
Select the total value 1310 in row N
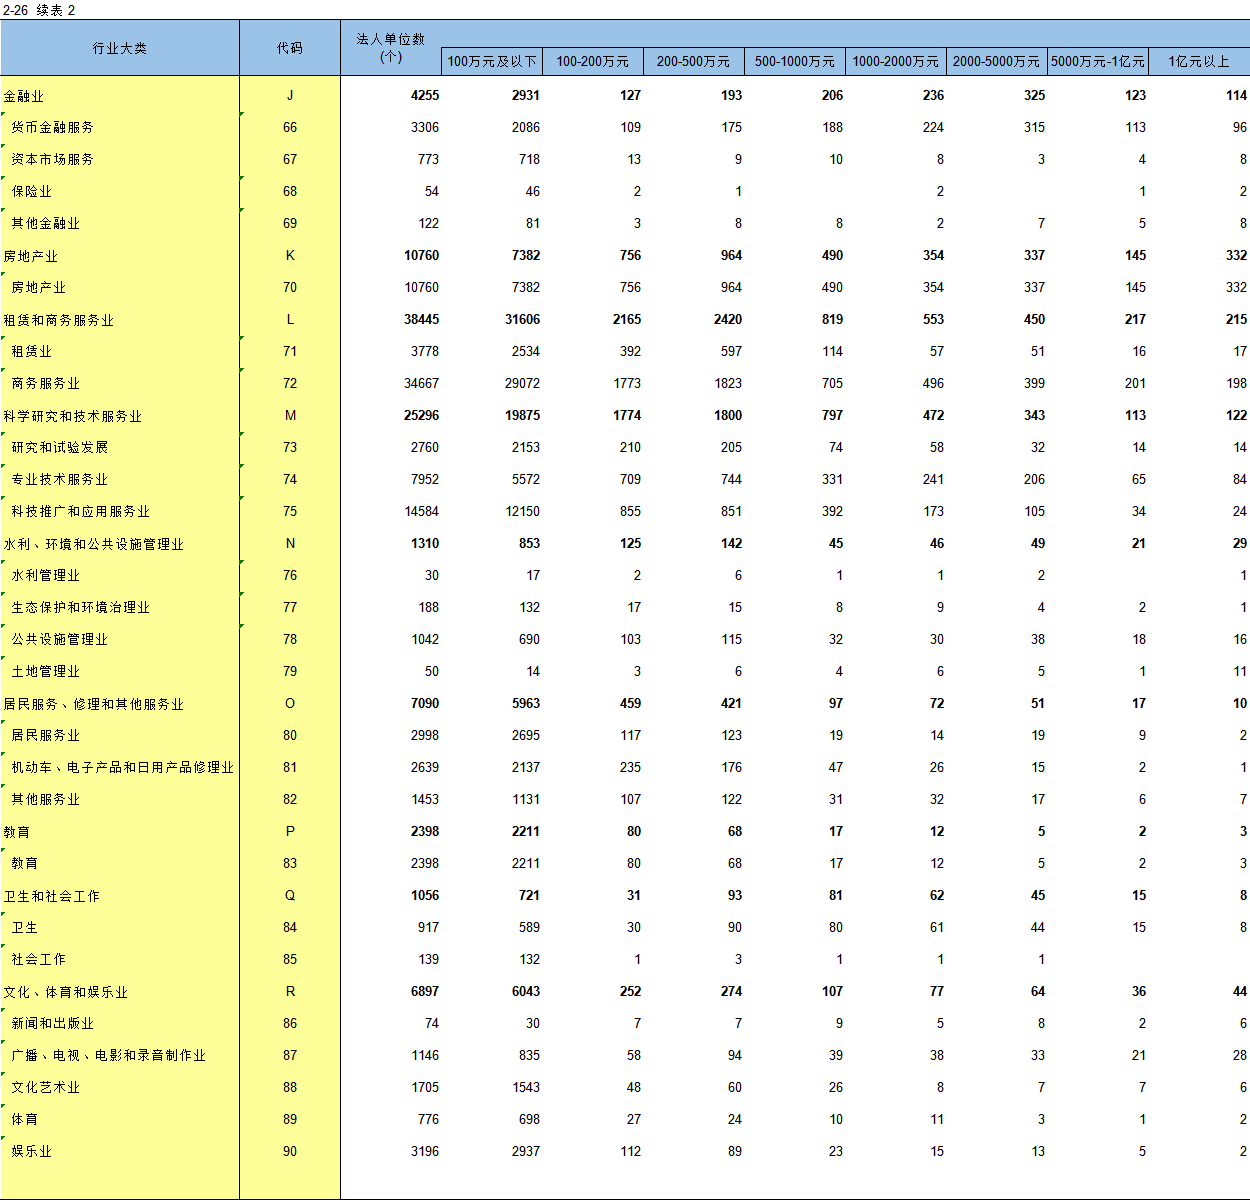pos(425,544)
